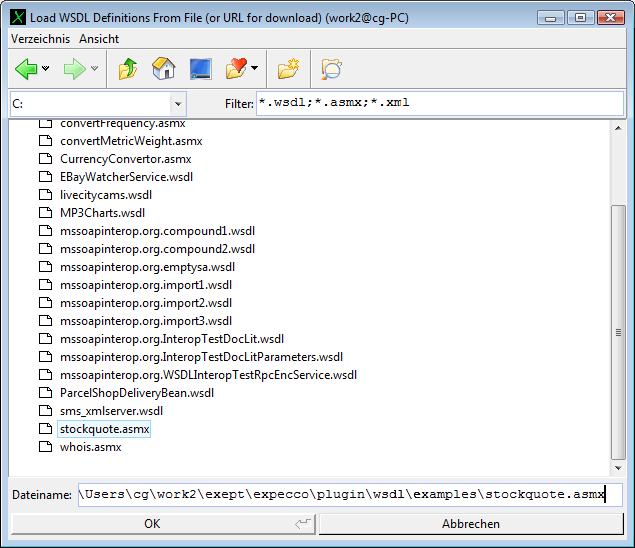Select CurrencyConvertor.asmx in the list
635x548 pixels.
pyautogui.click(x=125, y=159)
